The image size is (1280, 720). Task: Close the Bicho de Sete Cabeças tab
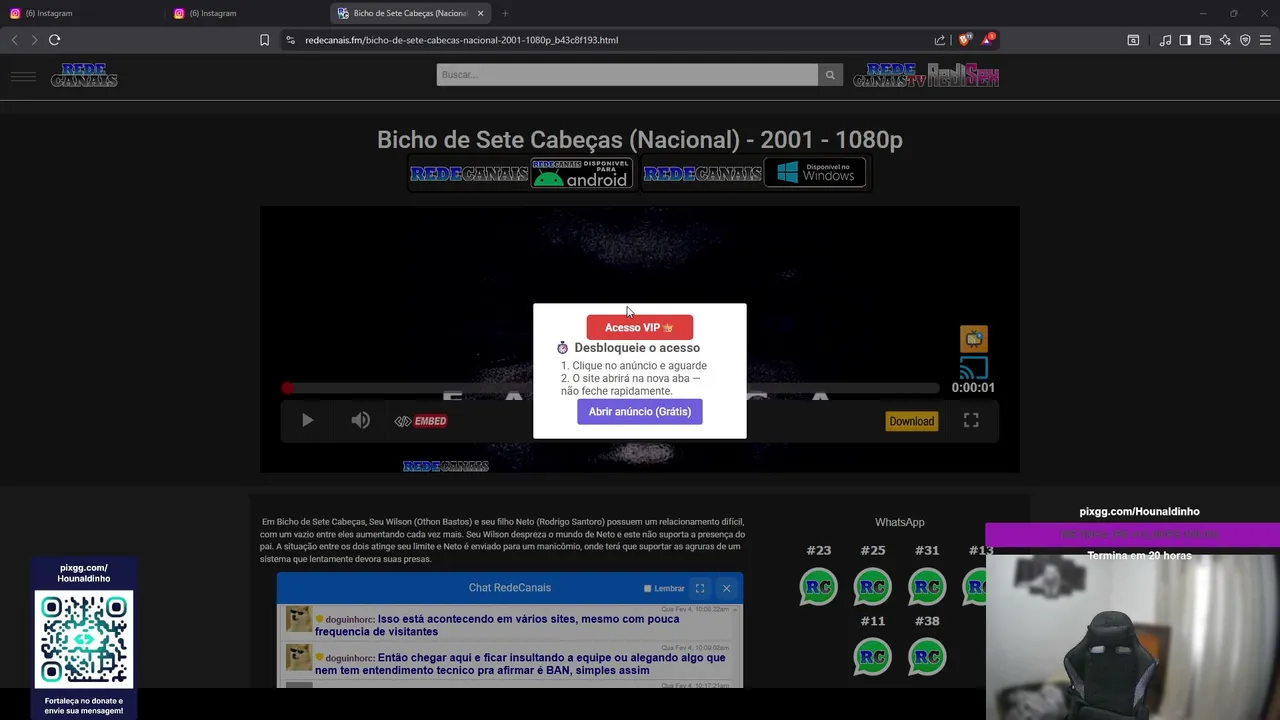click(480, 13)
